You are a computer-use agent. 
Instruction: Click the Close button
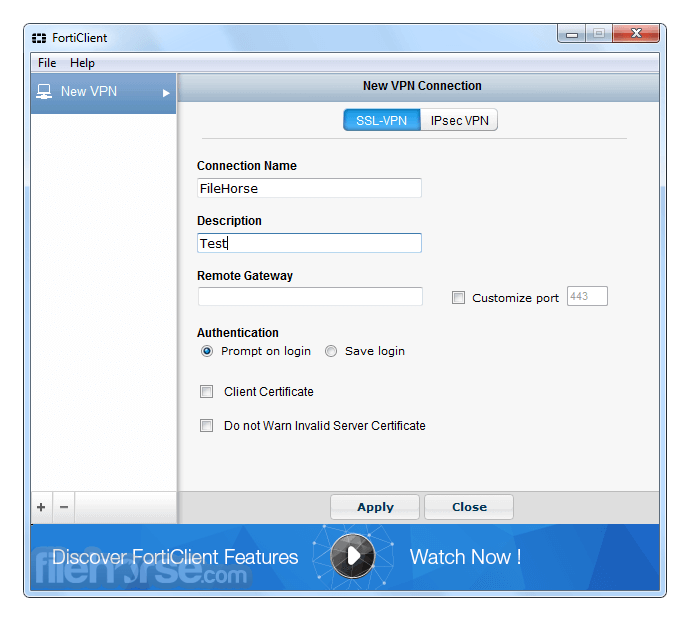click(469, 507)
